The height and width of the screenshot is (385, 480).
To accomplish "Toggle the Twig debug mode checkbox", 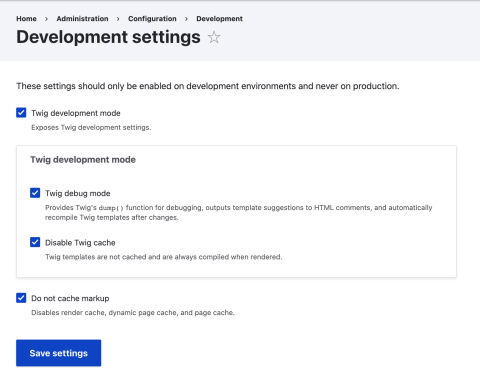I will coord(35,193).
